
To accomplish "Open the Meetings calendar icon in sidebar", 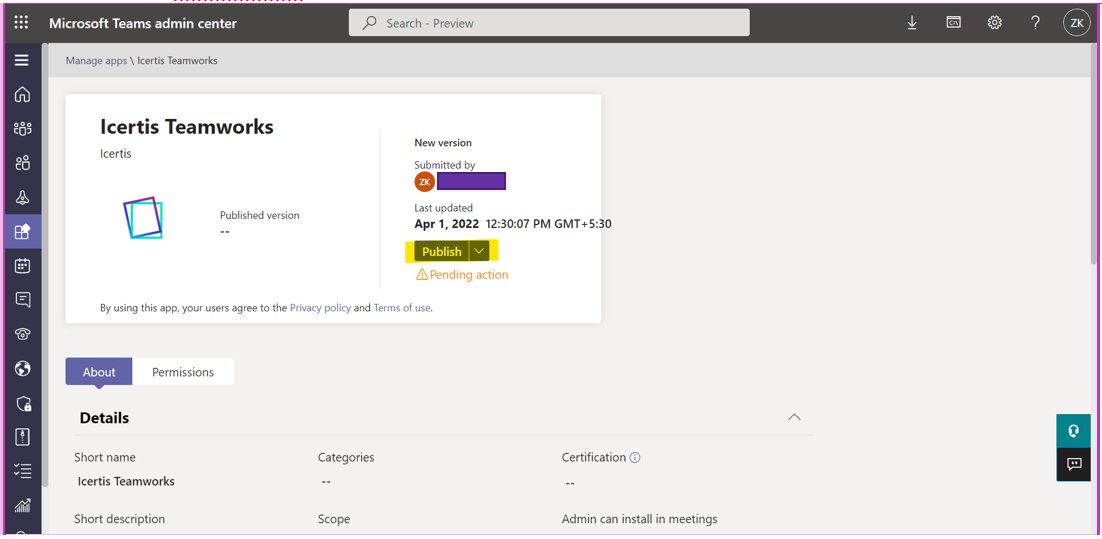I will pos(22,266).
